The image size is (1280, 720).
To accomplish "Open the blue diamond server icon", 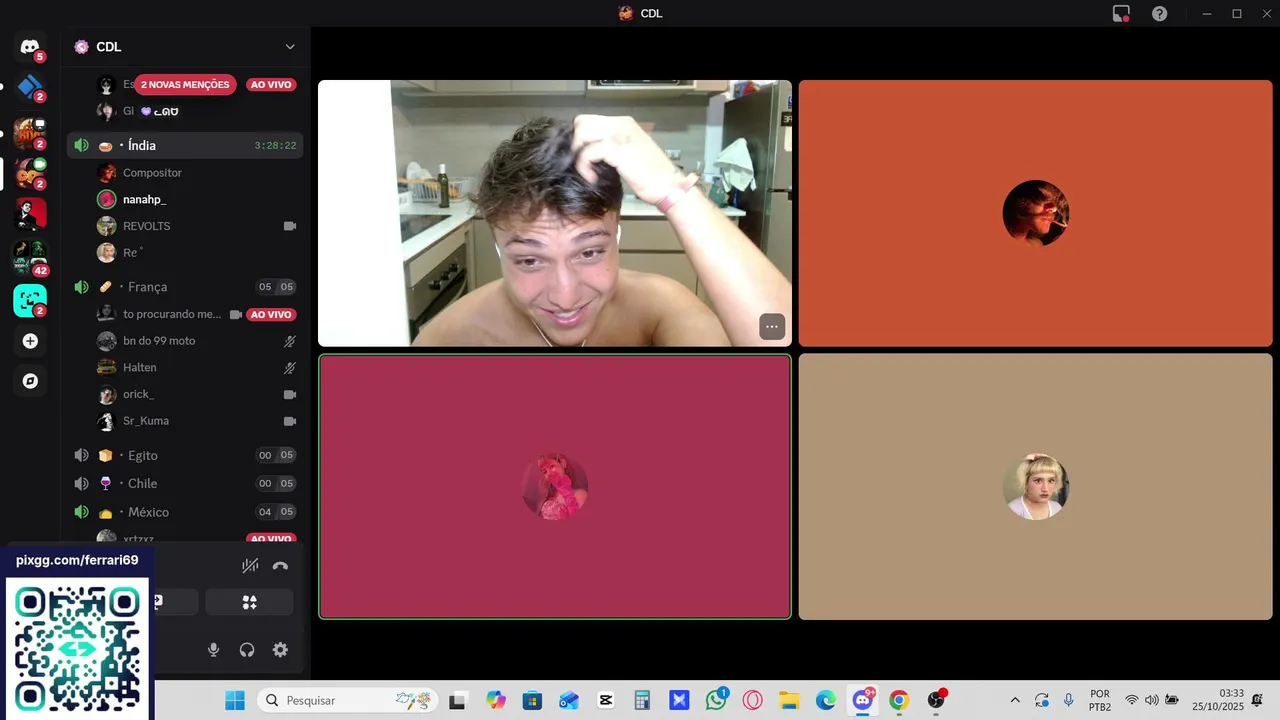I will (30, 87).
